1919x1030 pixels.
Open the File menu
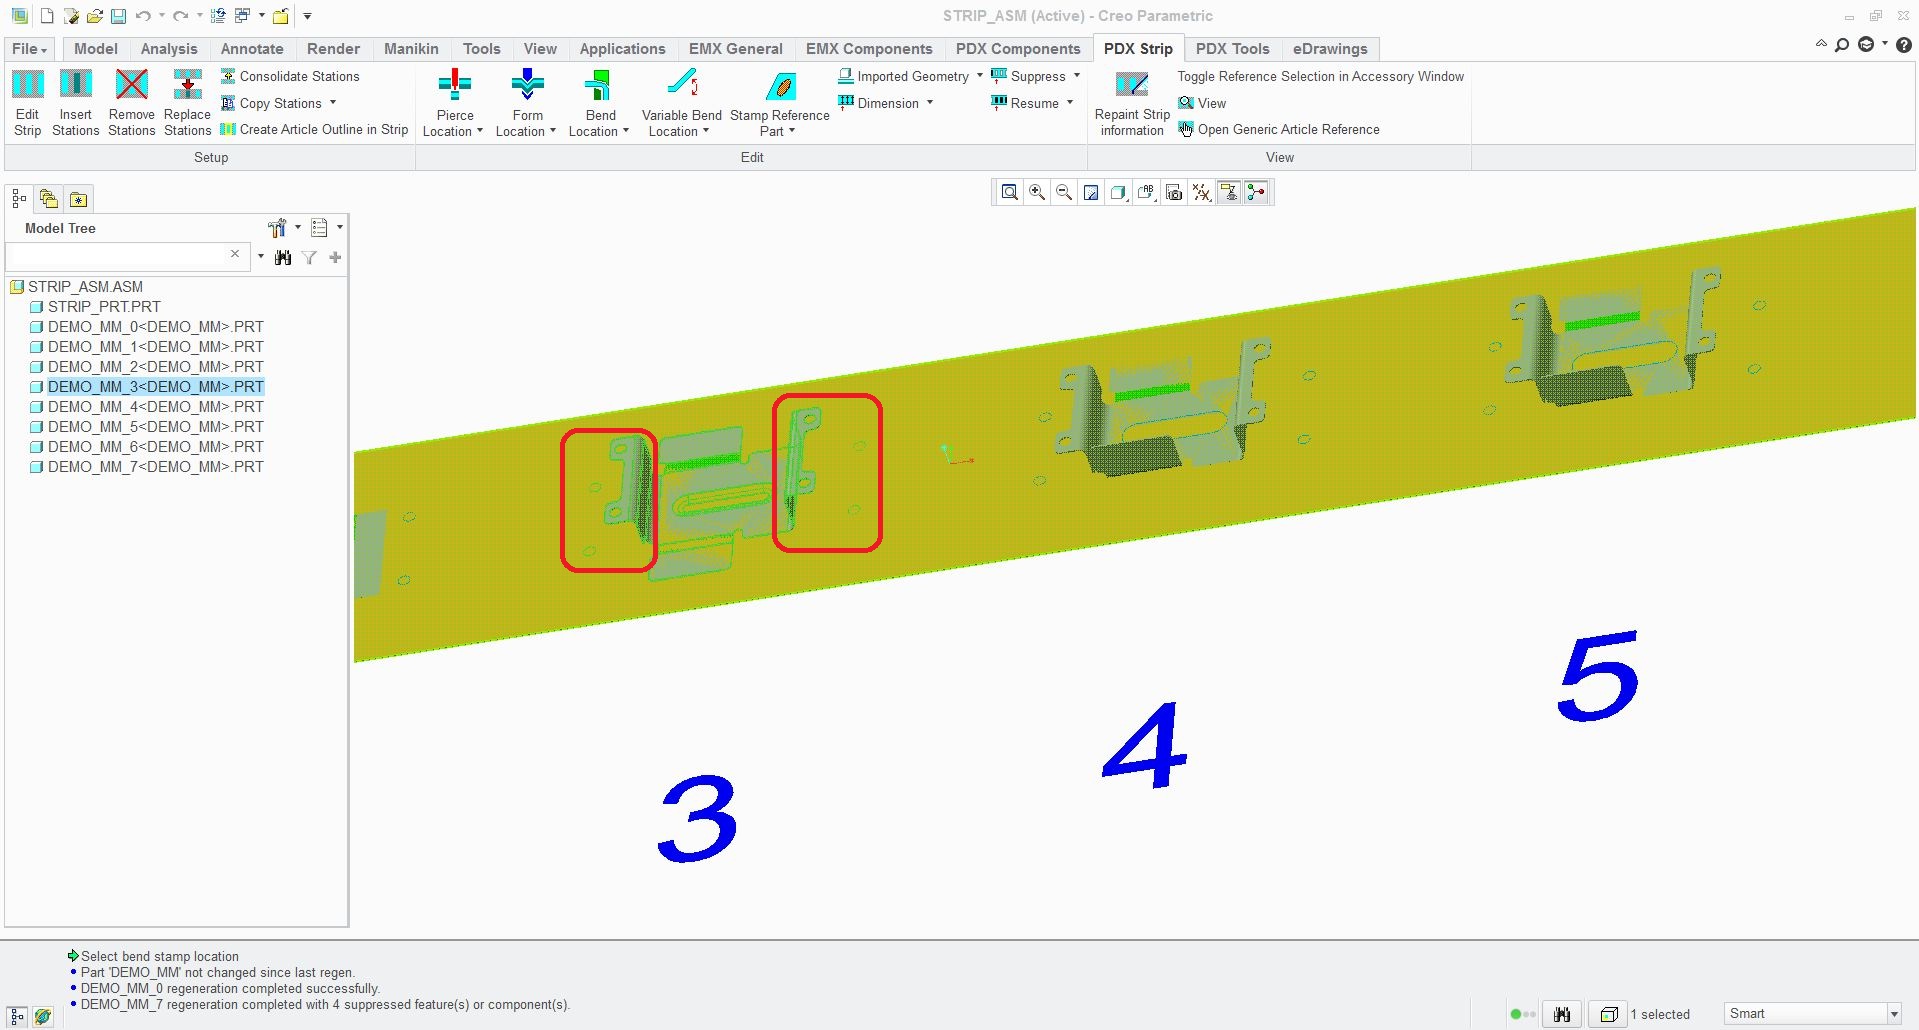click(29, 49)
